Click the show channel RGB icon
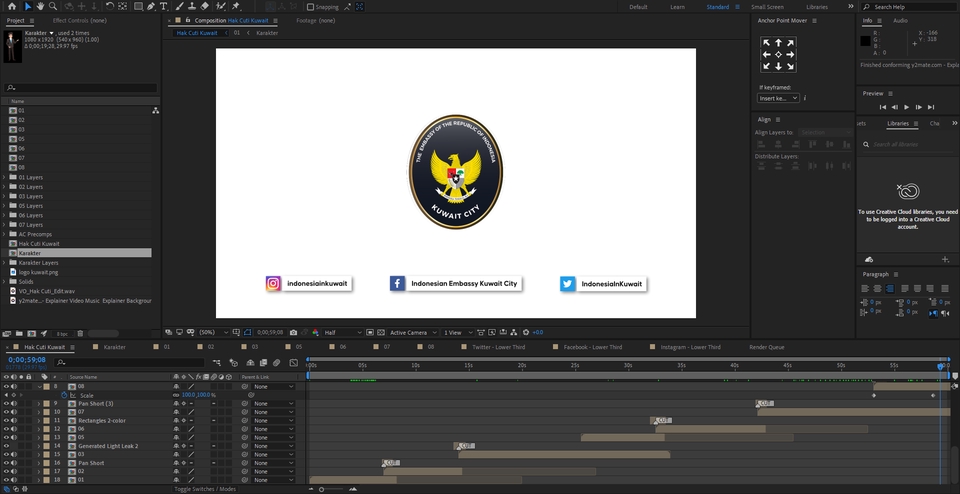The image size is (960, 494). click(315, 332)
